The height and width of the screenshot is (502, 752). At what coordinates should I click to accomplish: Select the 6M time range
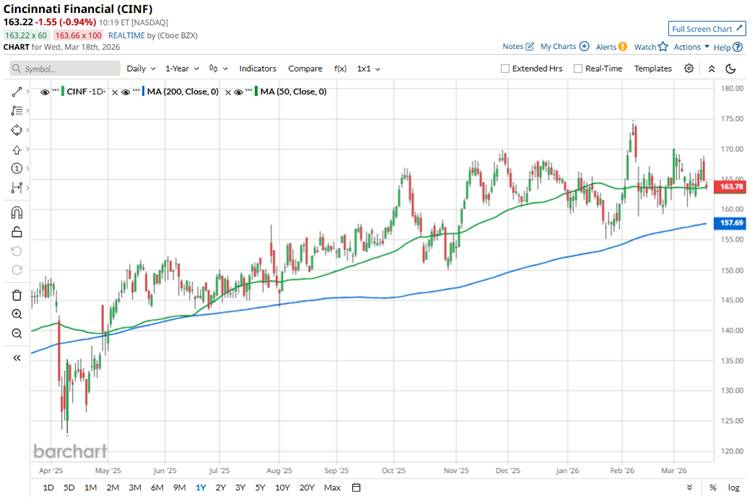coord(157,488)
